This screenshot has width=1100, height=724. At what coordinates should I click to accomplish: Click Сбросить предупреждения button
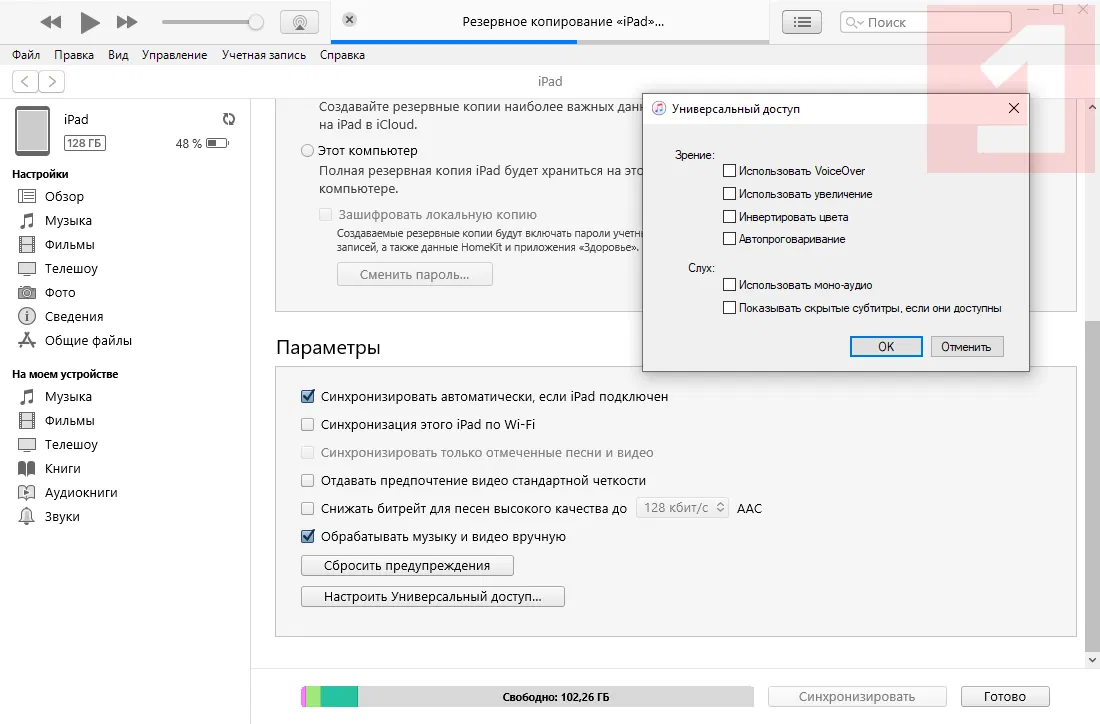pyautogui.click(x=407, y=565)
